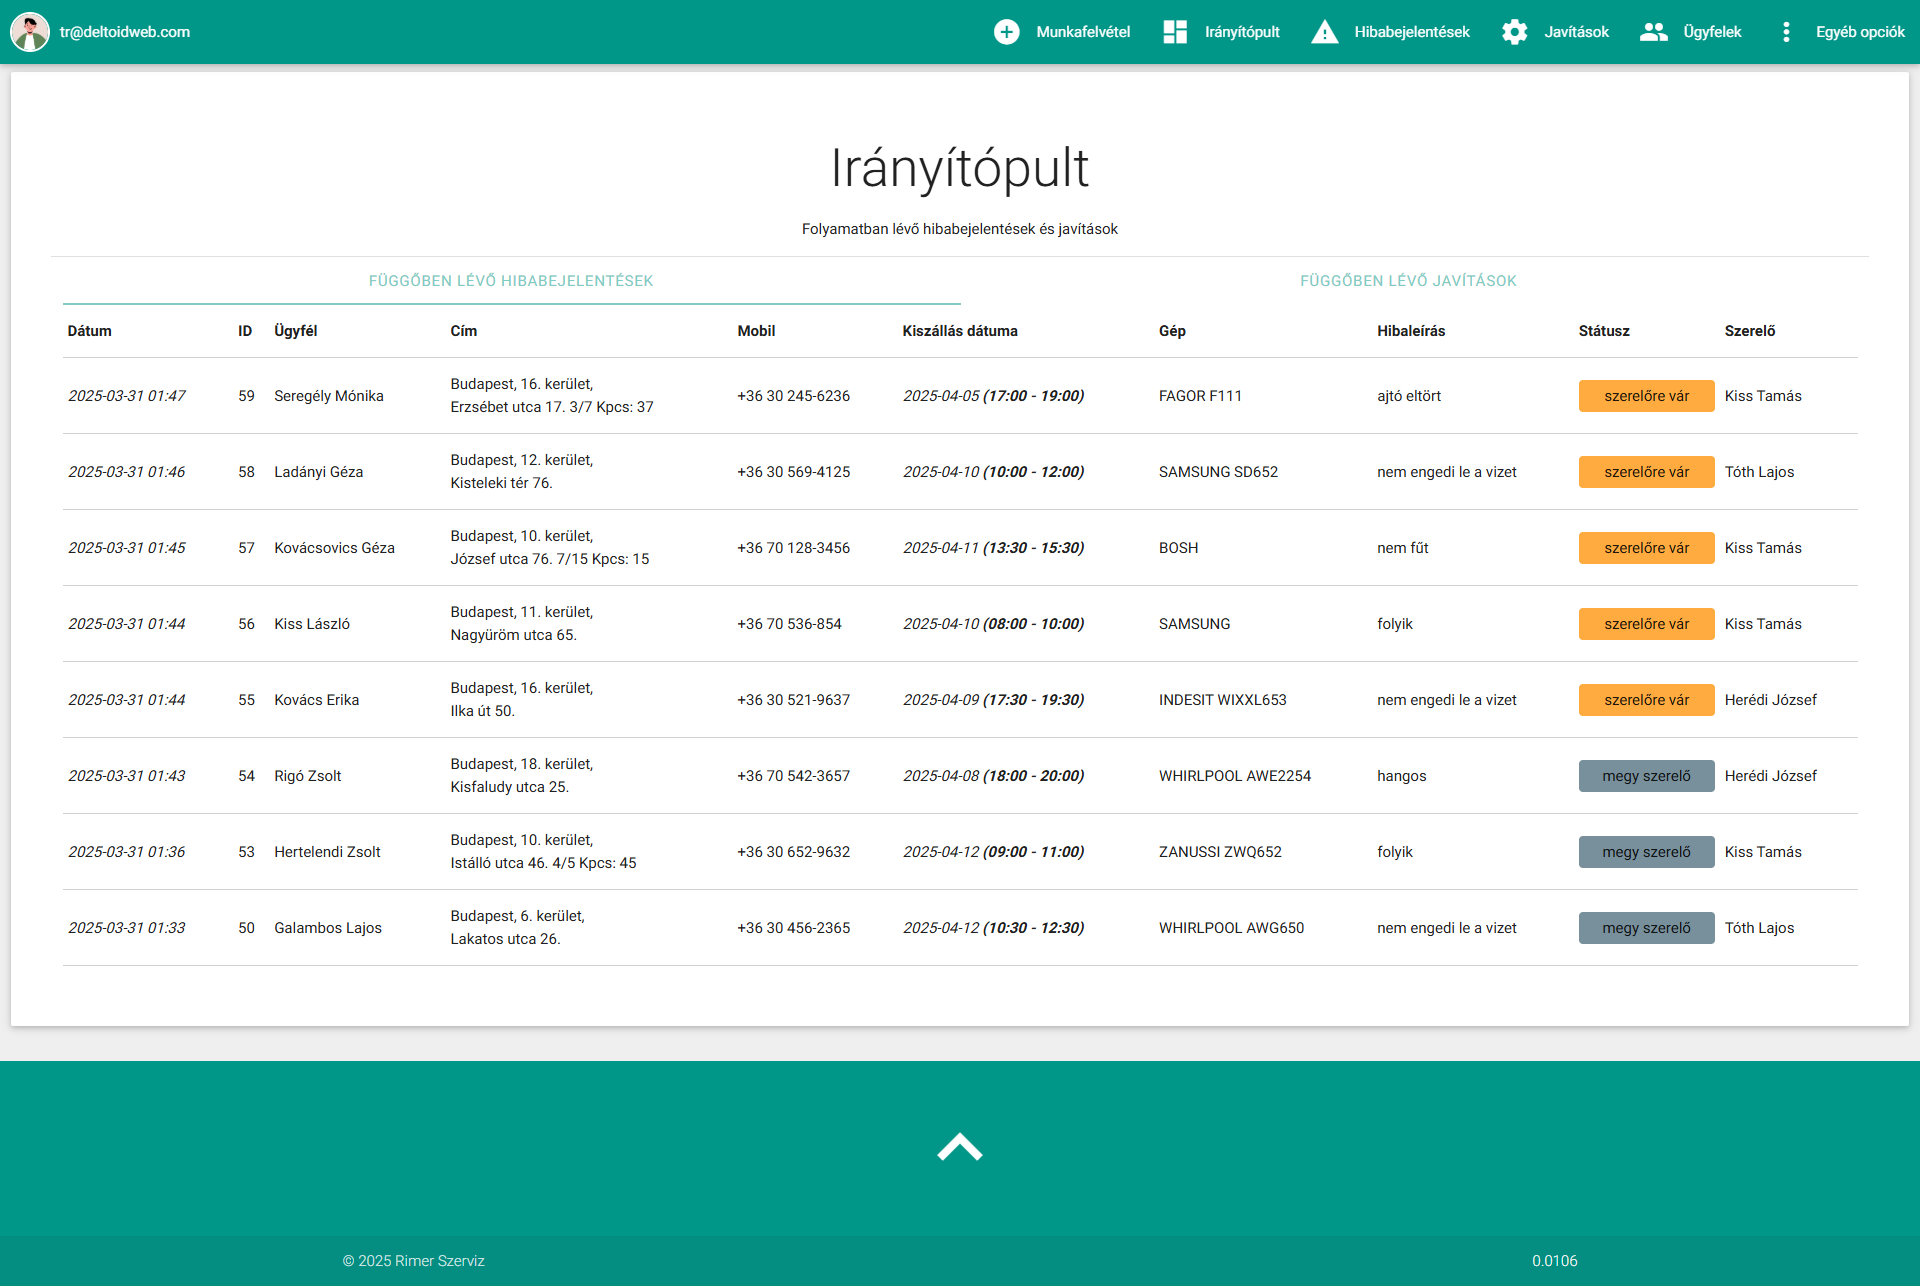Click the Ügyfelek people icon
Viewport: 1920px width, 1286px height.
1654,32
